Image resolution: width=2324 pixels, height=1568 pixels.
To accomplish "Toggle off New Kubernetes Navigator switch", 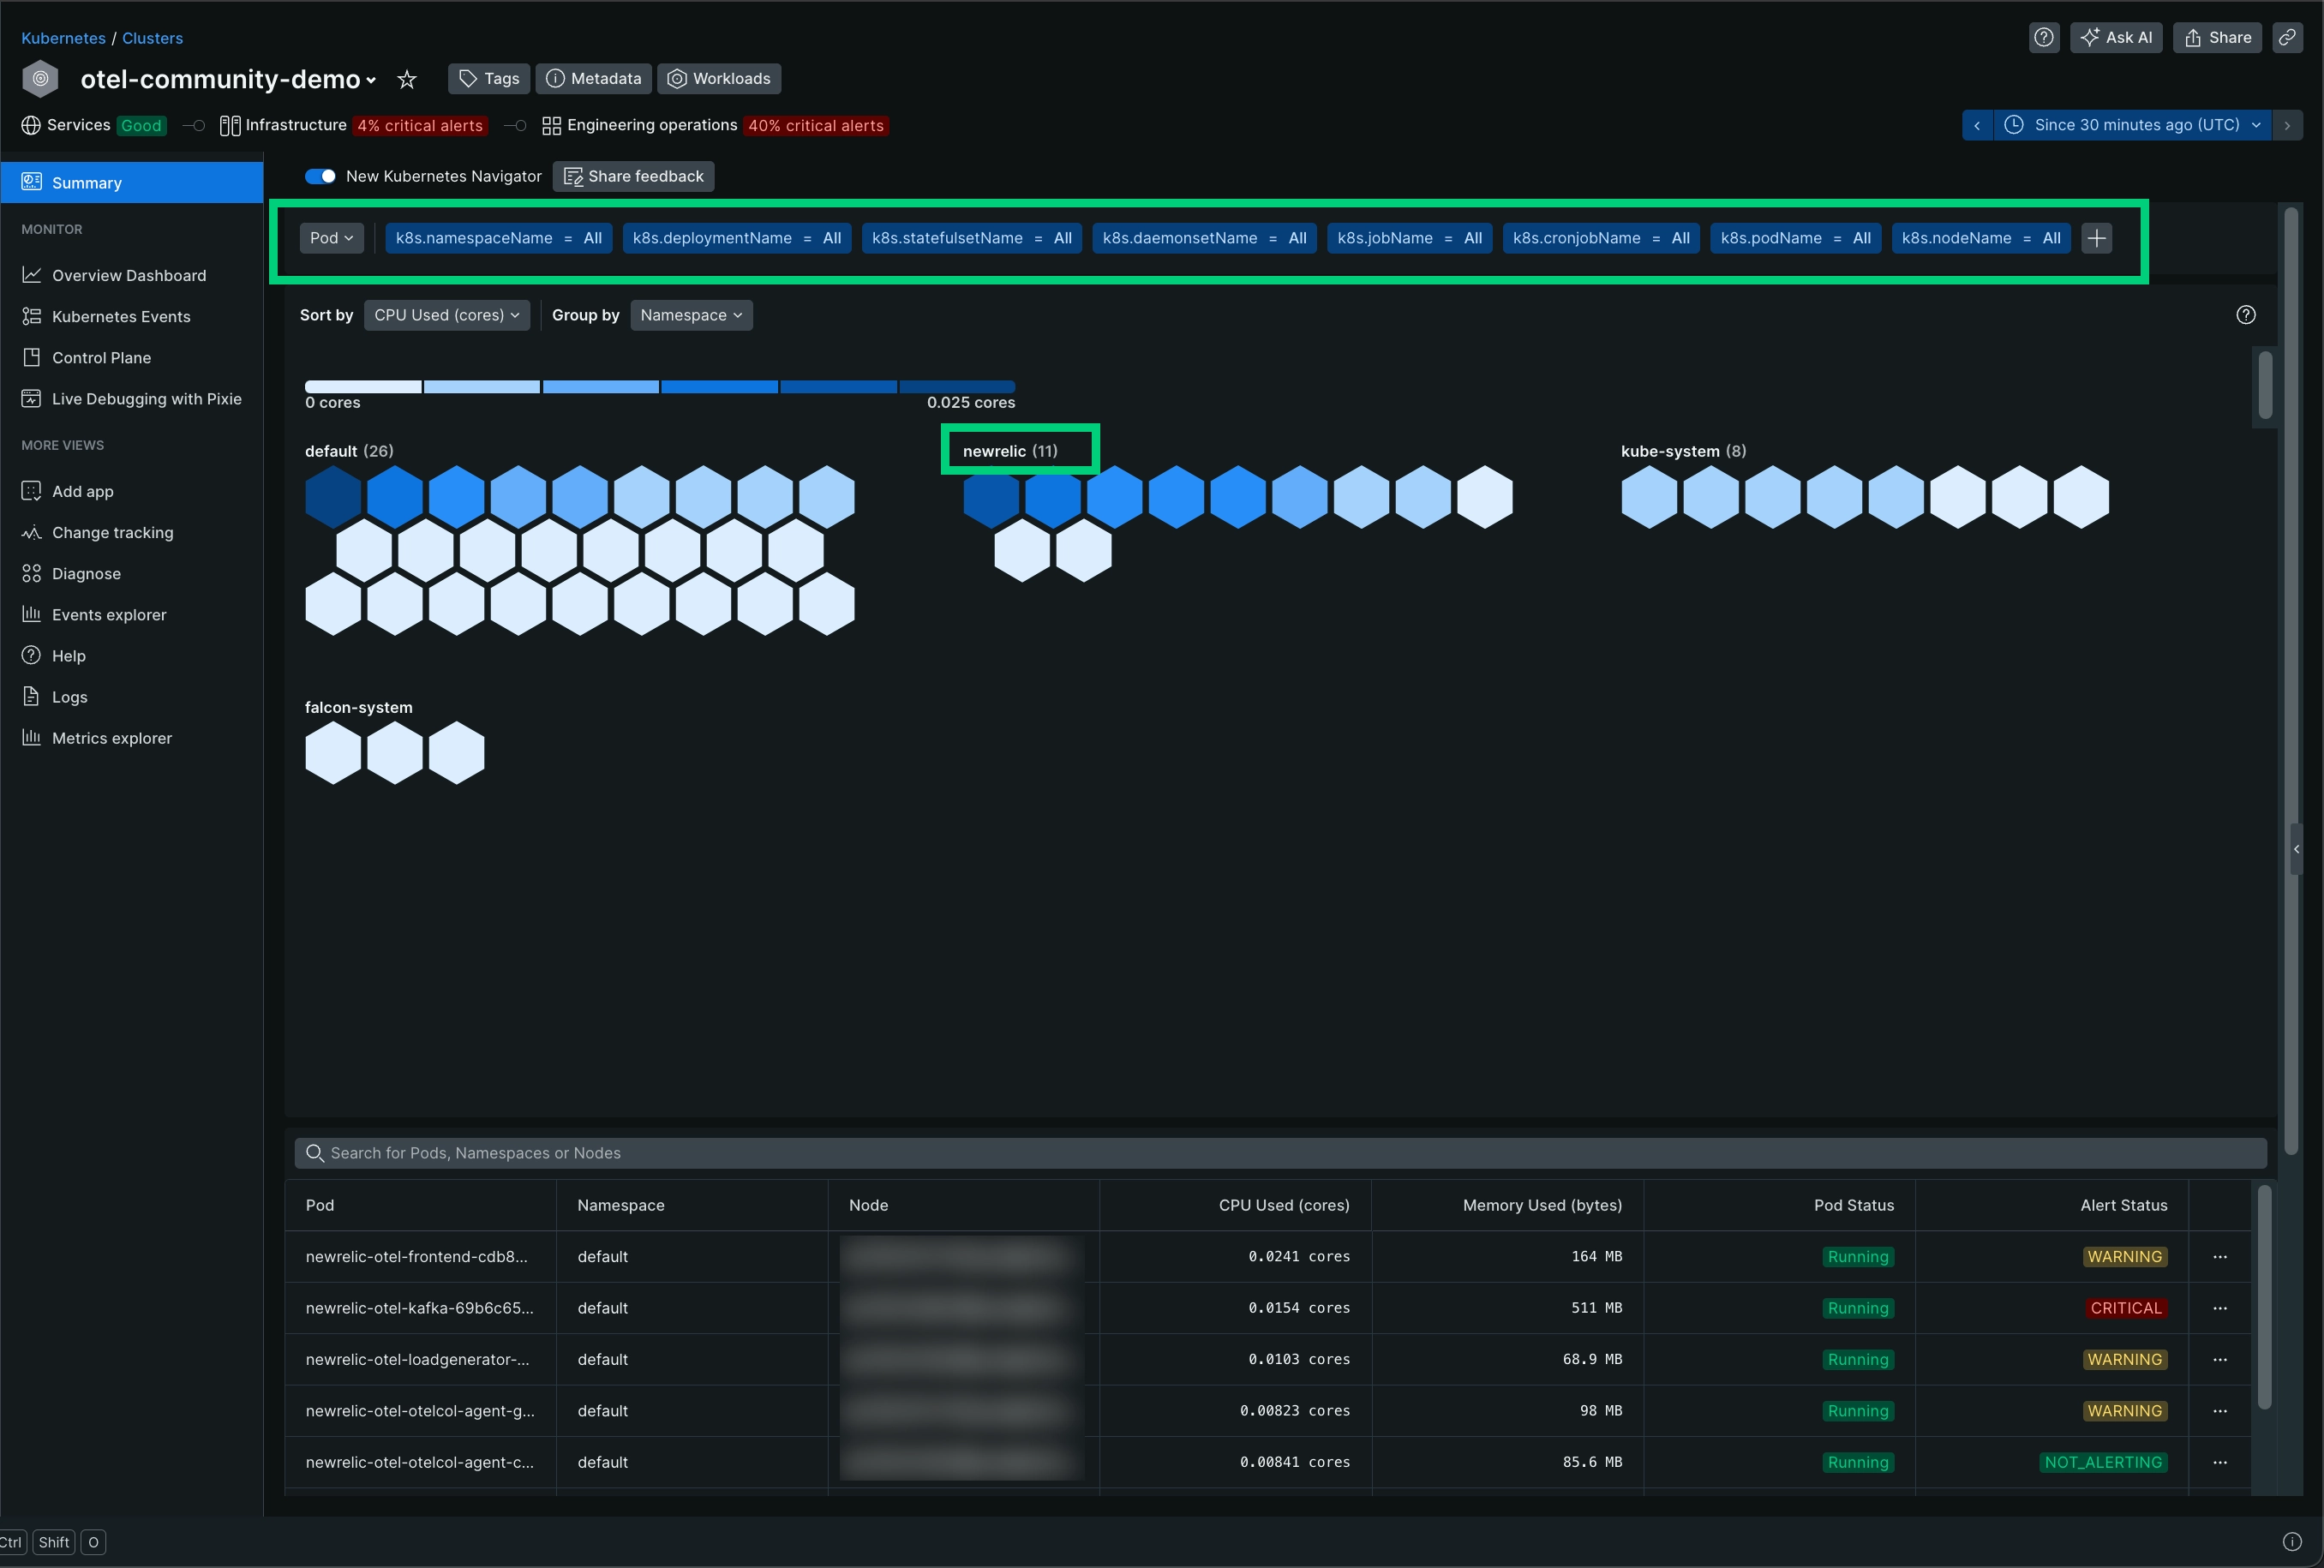I will click(320, 176).
